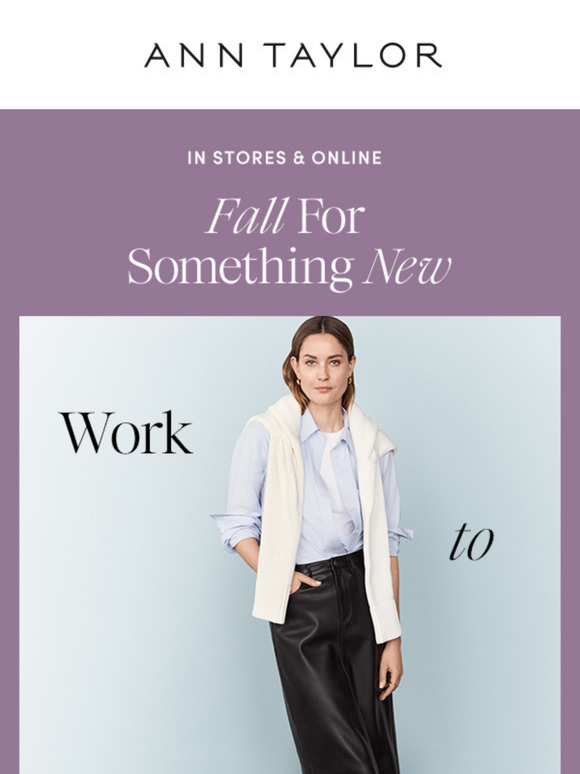The image size is (580, 774).
Task: Click the model's hand resting by the skirt
Action: pos(391,672)
